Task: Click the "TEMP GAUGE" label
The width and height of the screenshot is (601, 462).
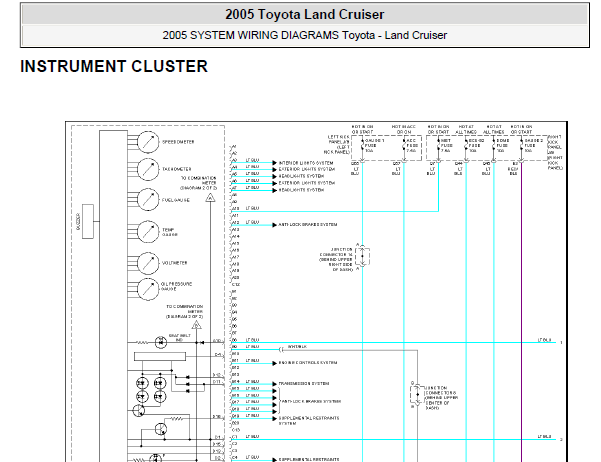Action: pos(169,232)
